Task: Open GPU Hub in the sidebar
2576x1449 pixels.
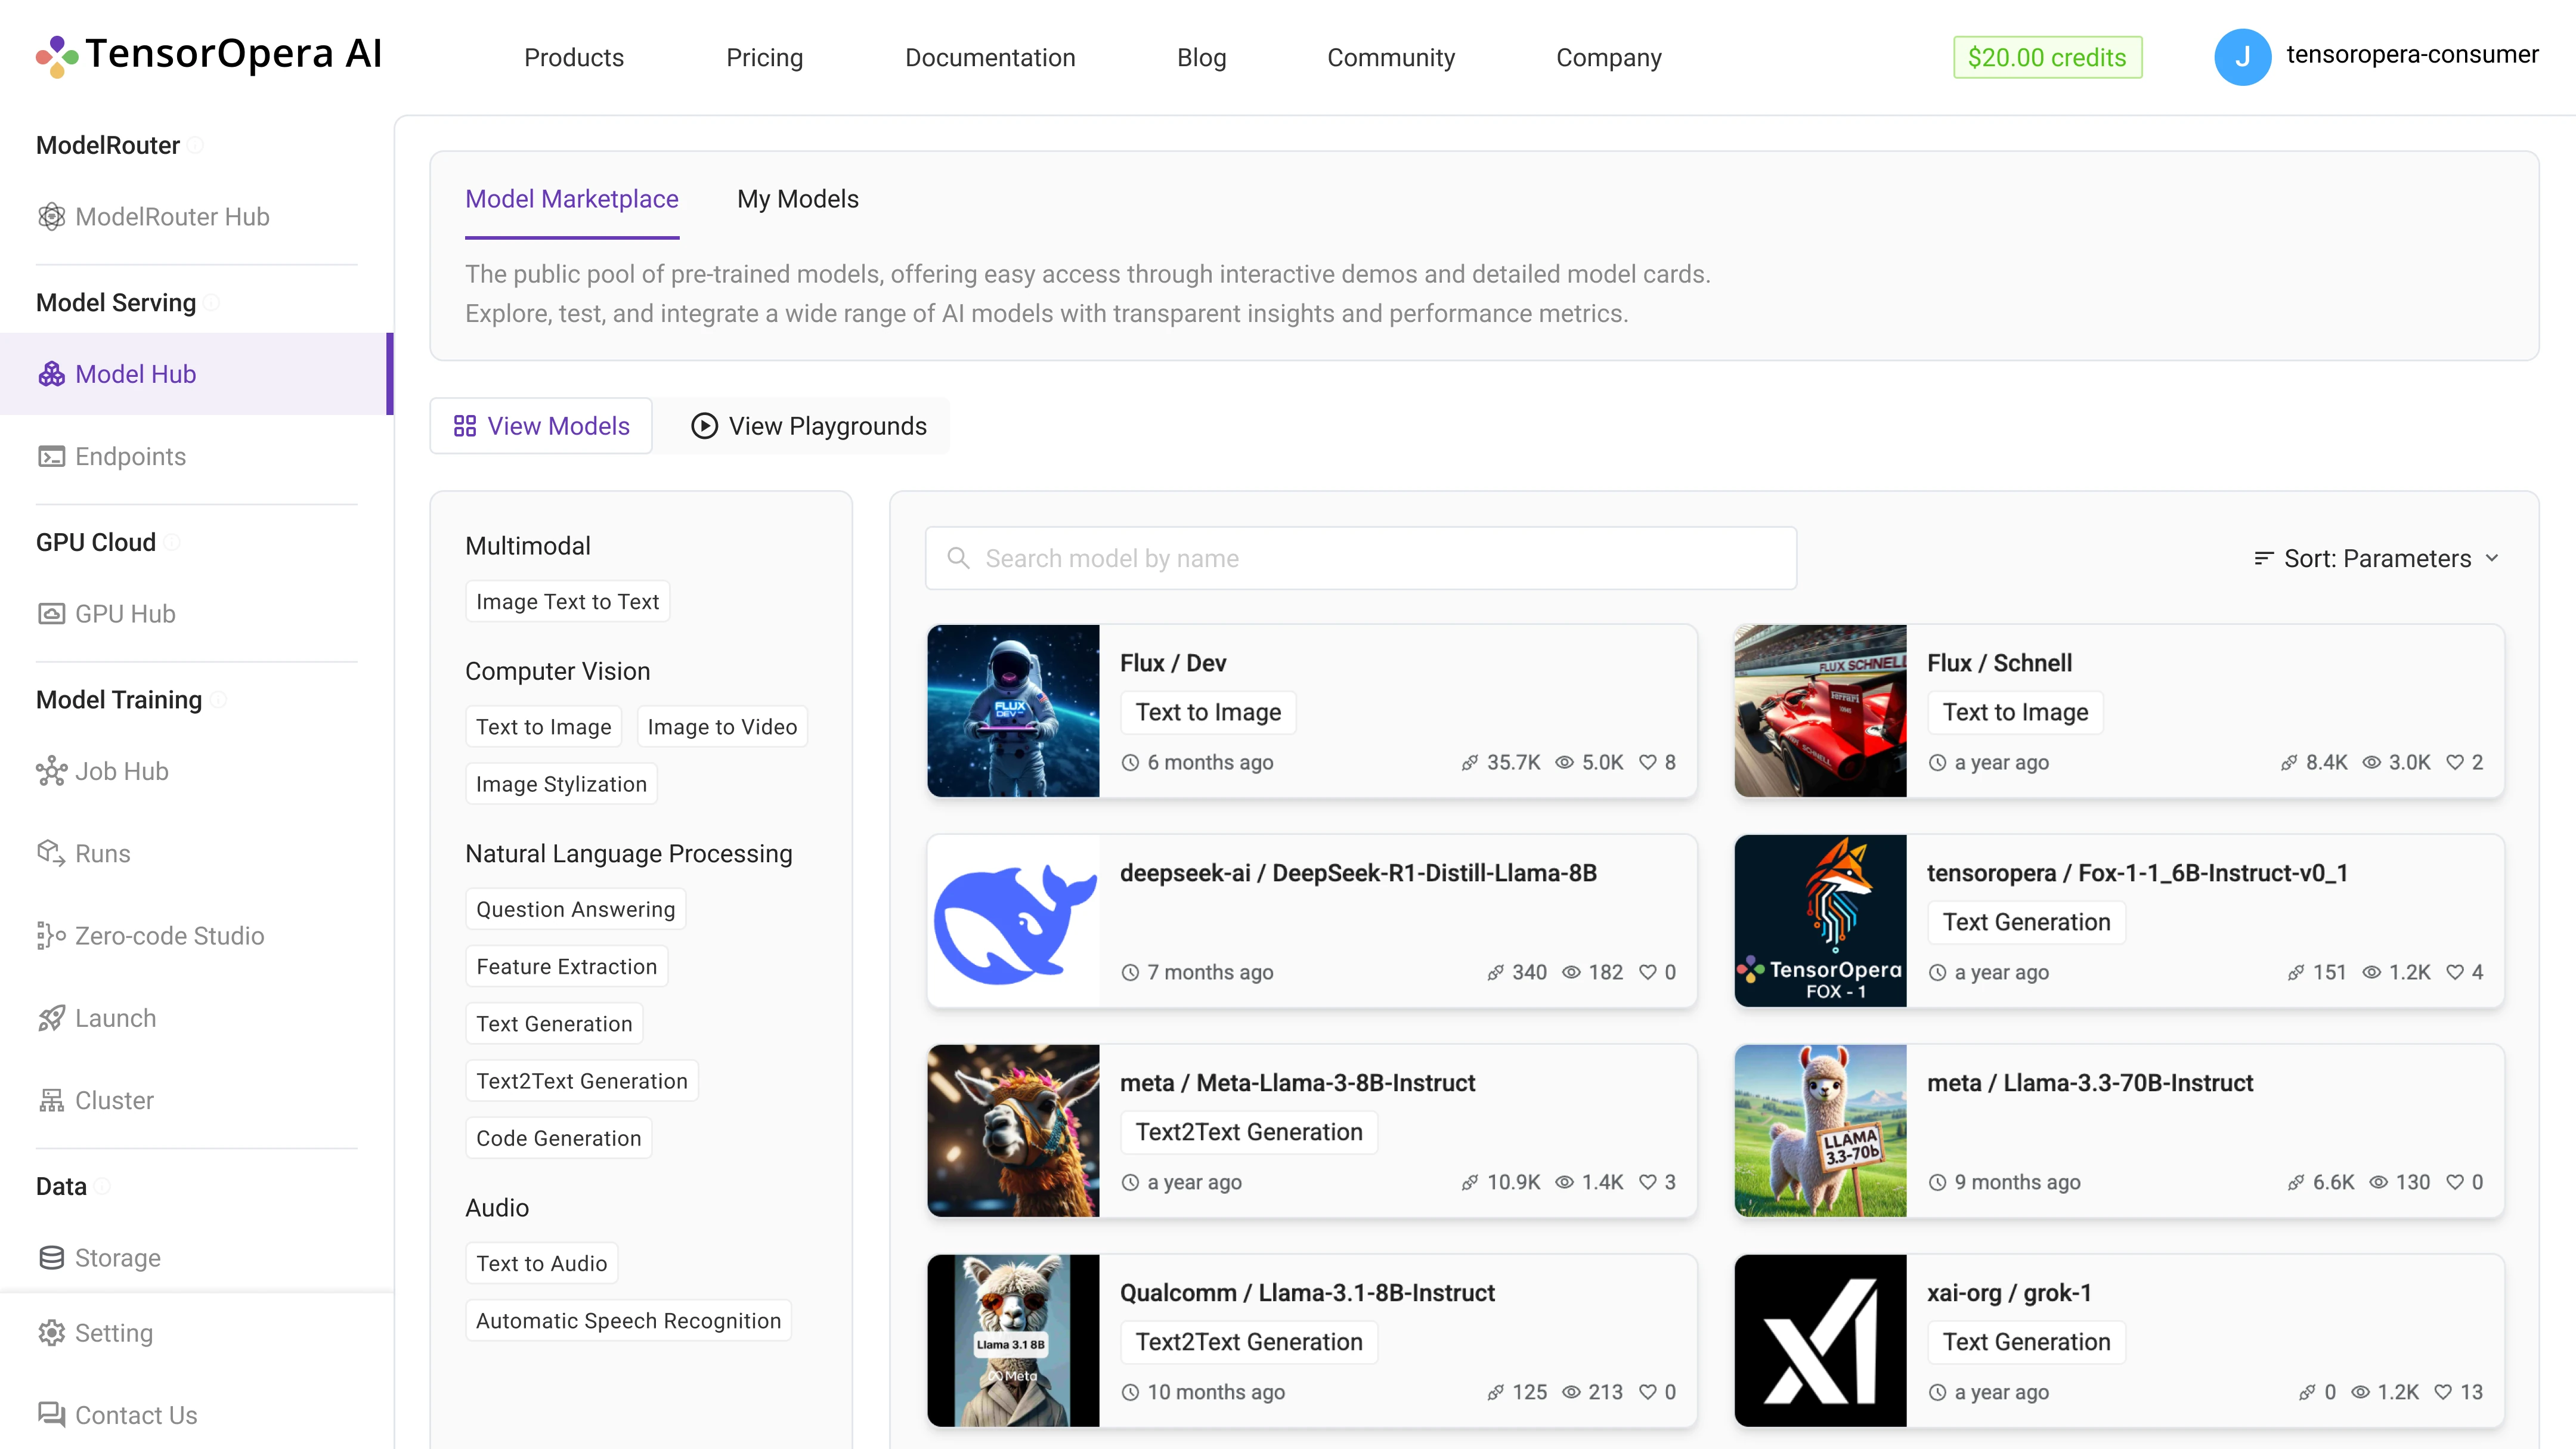Action: pyautogui.click(x=125, y=614)
